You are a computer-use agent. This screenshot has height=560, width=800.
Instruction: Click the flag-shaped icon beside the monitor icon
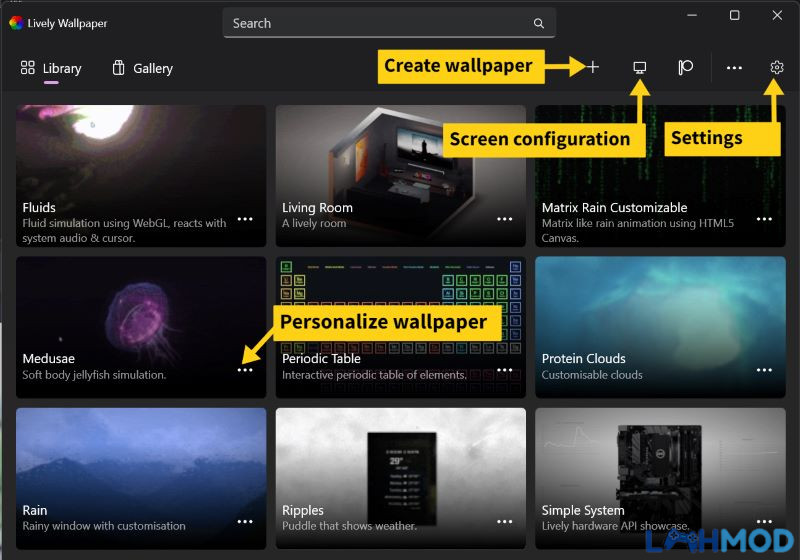685,67
